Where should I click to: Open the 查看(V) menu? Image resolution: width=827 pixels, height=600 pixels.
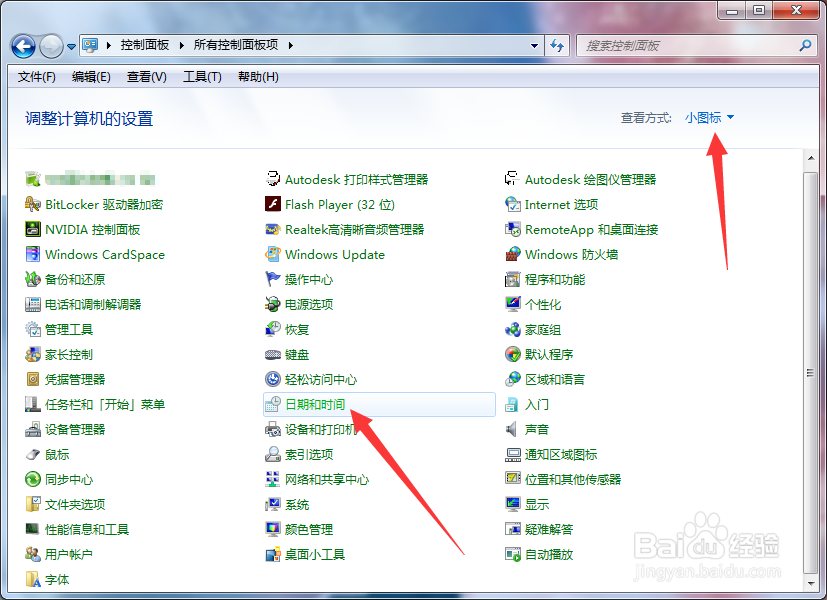(x=147, y=77)
